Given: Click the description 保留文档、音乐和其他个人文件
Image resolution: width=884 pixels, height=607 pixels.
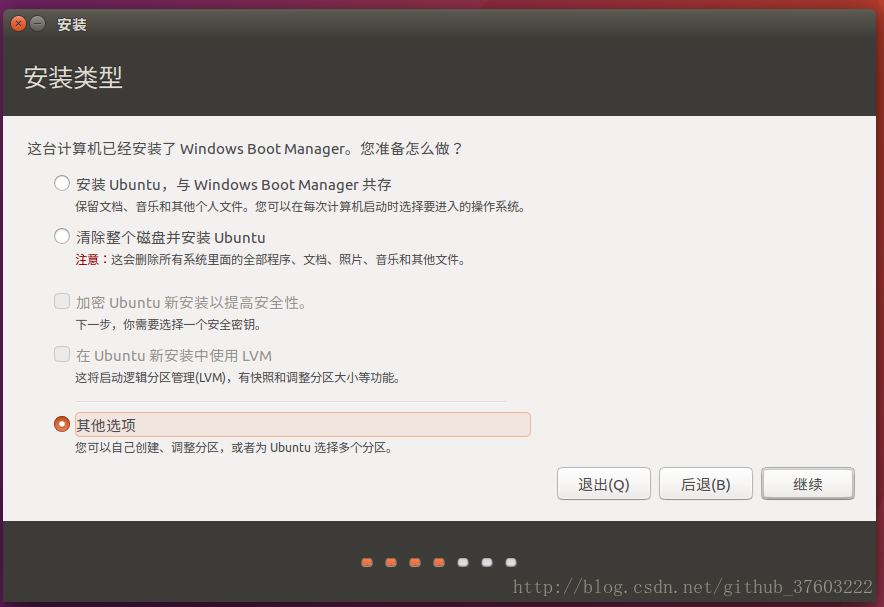Looking at the screenshot, I should point(161,207).
